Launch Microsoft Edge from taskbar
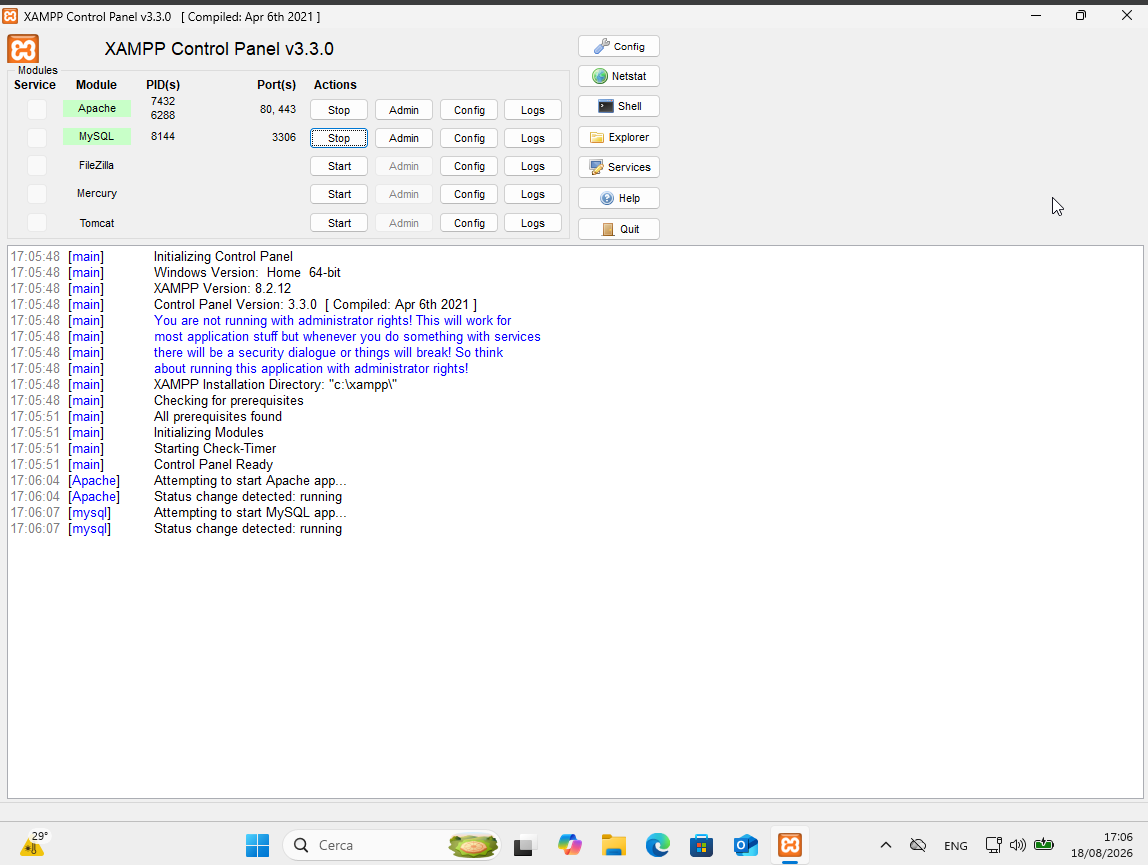 657,845
